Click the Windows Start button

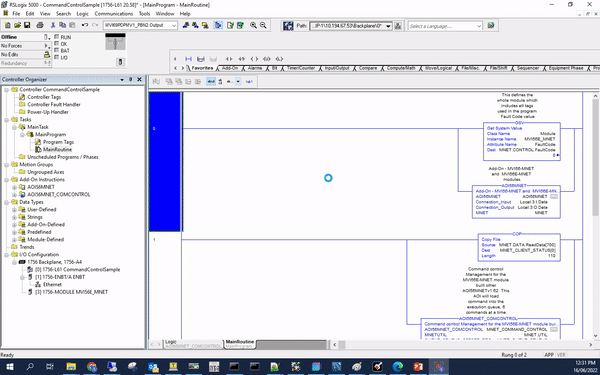[x=10, y=367]
